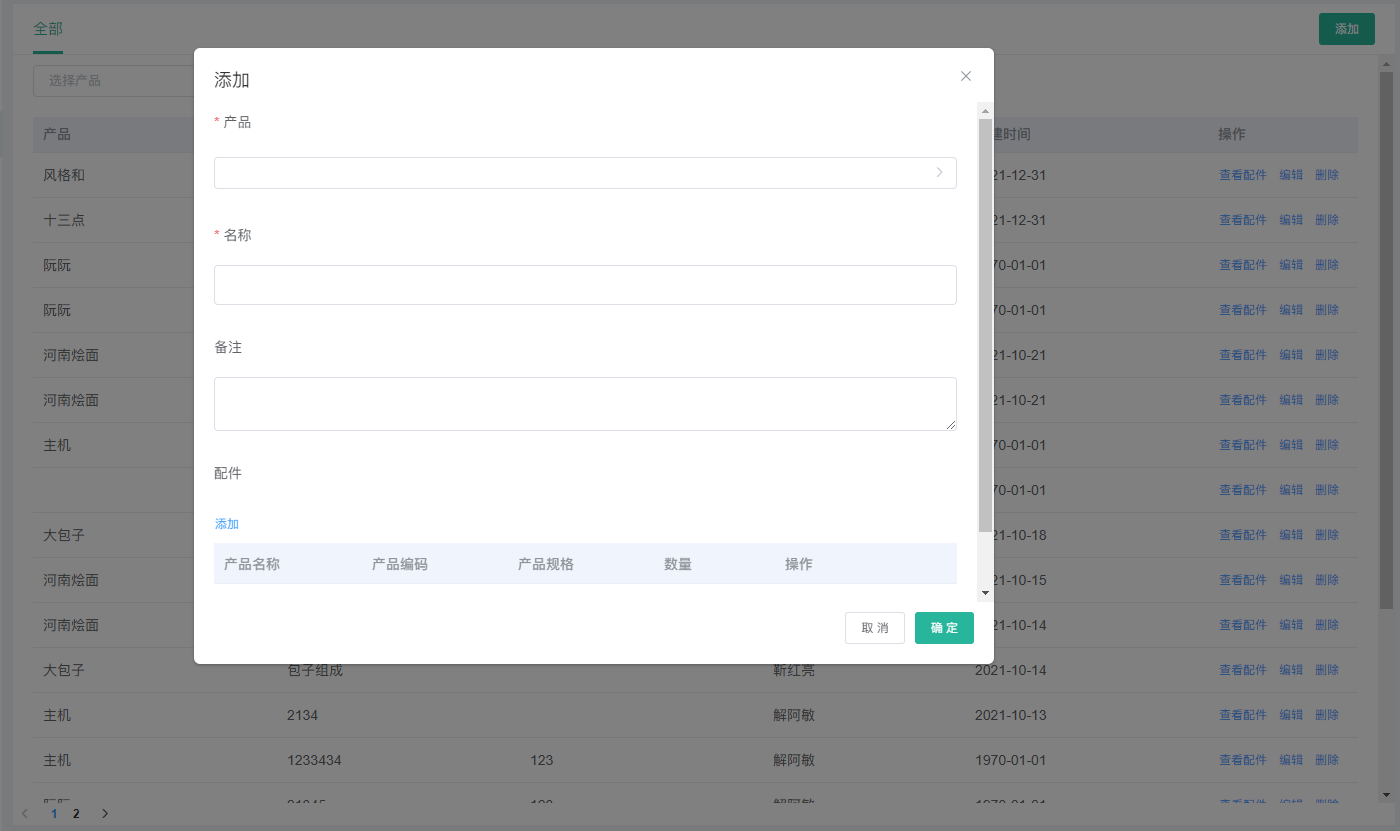
Task: Click 删除 in the 风格和 row
Action: 1327,175
